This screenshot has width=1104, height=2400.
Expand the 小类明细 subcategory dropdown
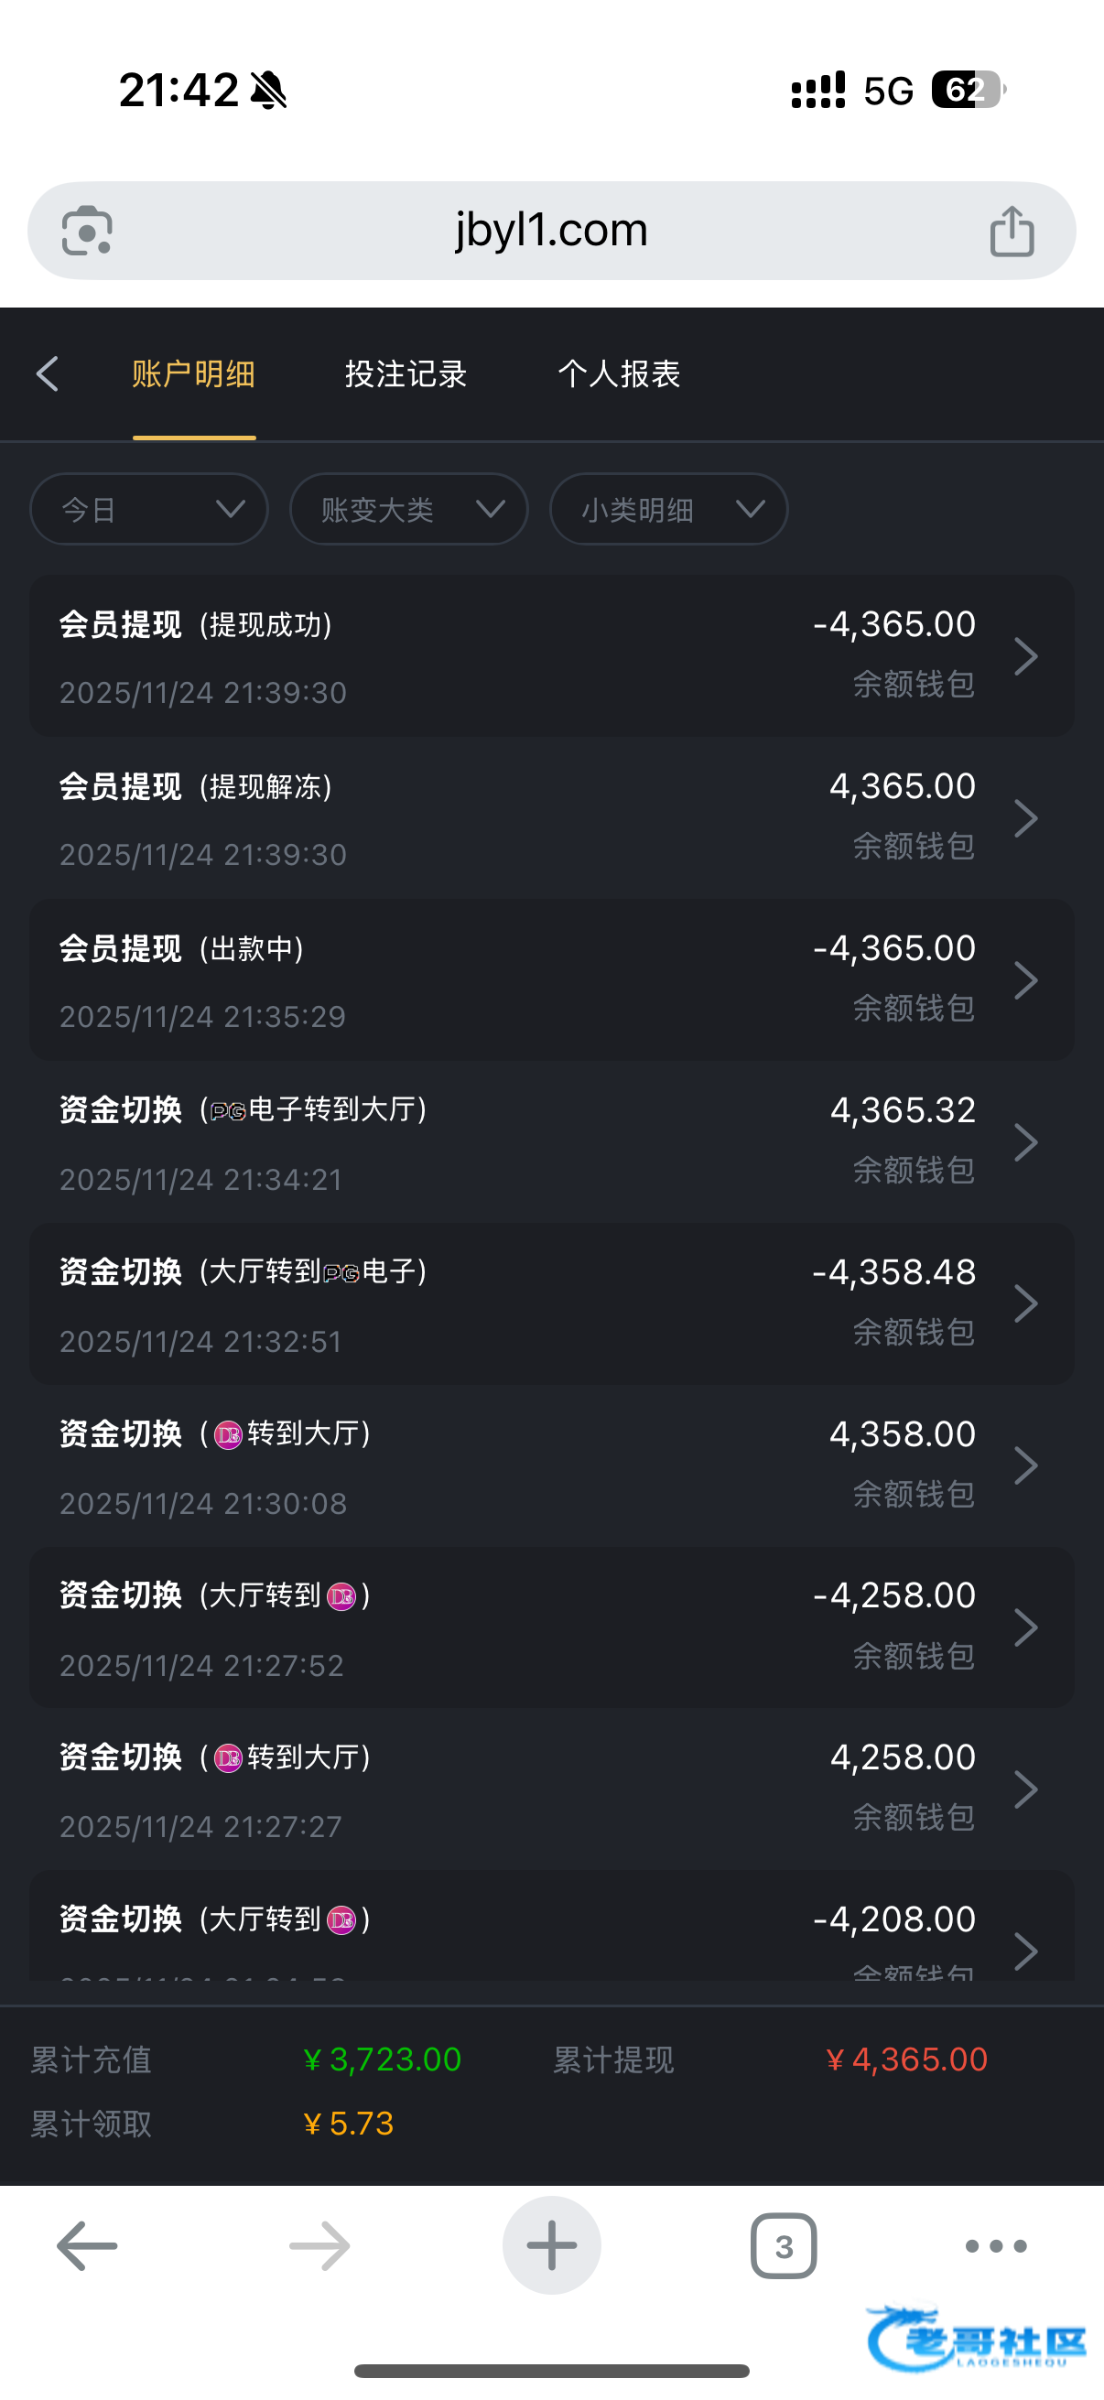(x=669, y=510)
